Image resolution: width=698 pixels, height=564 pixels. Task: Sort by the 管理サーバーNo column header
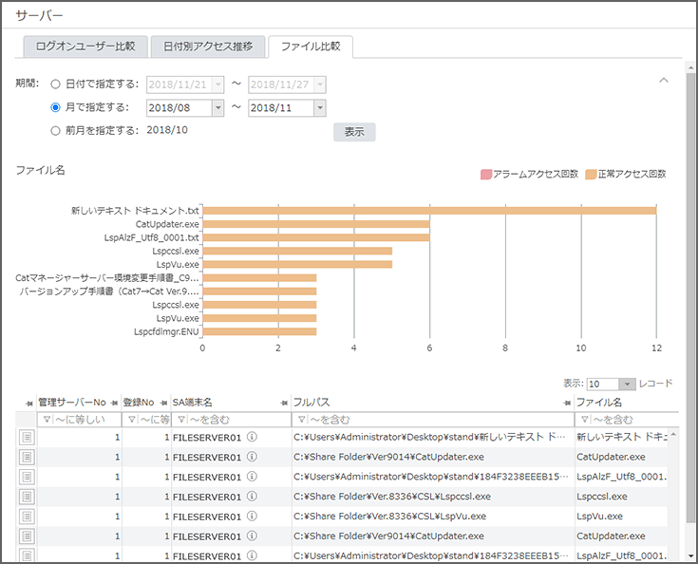tap(72, 403)
